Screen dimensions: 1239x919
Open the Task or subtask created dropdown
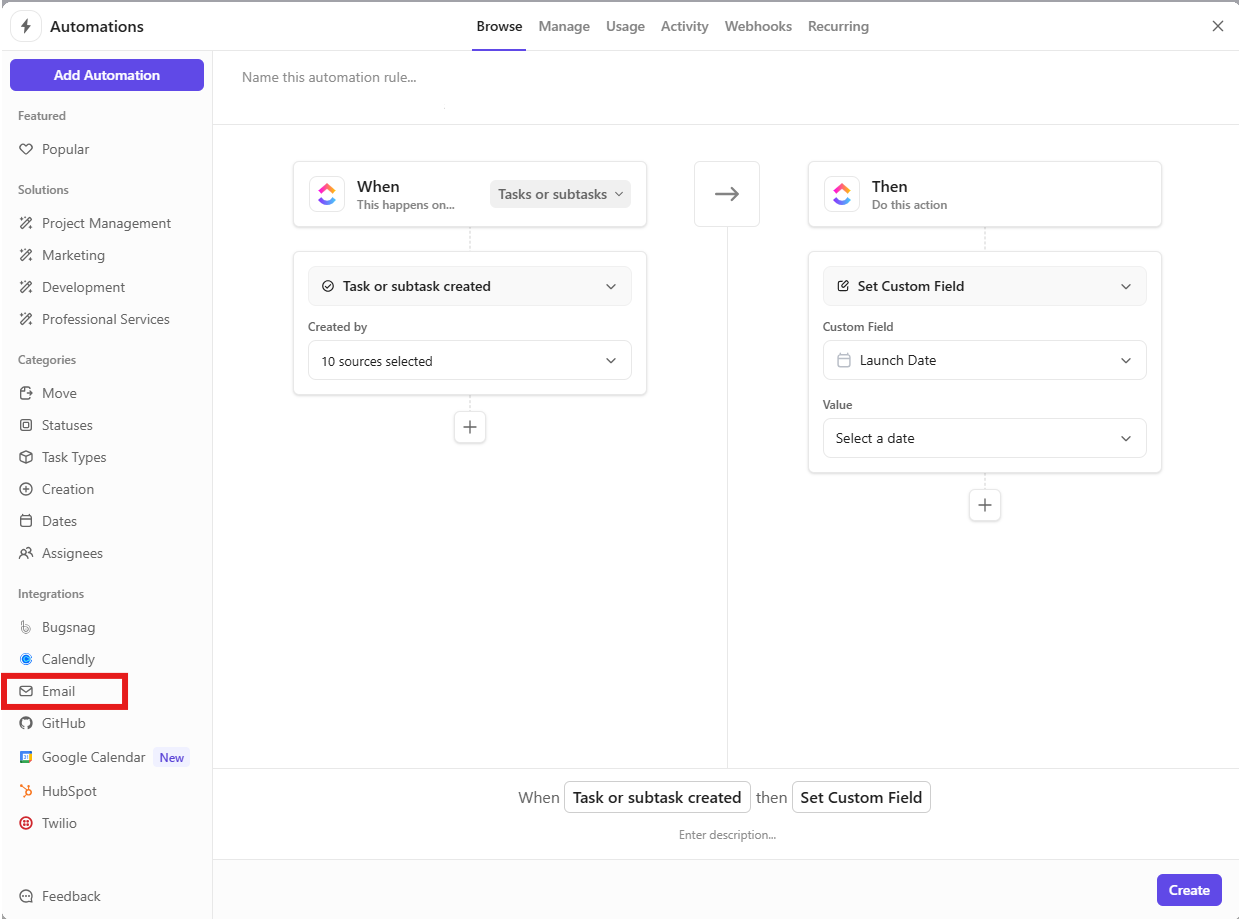(470, 286)
